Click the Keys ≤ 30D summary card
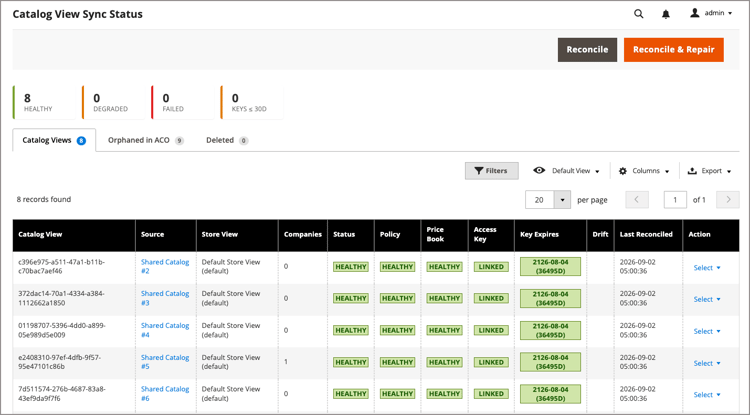 tap(252, 102)
